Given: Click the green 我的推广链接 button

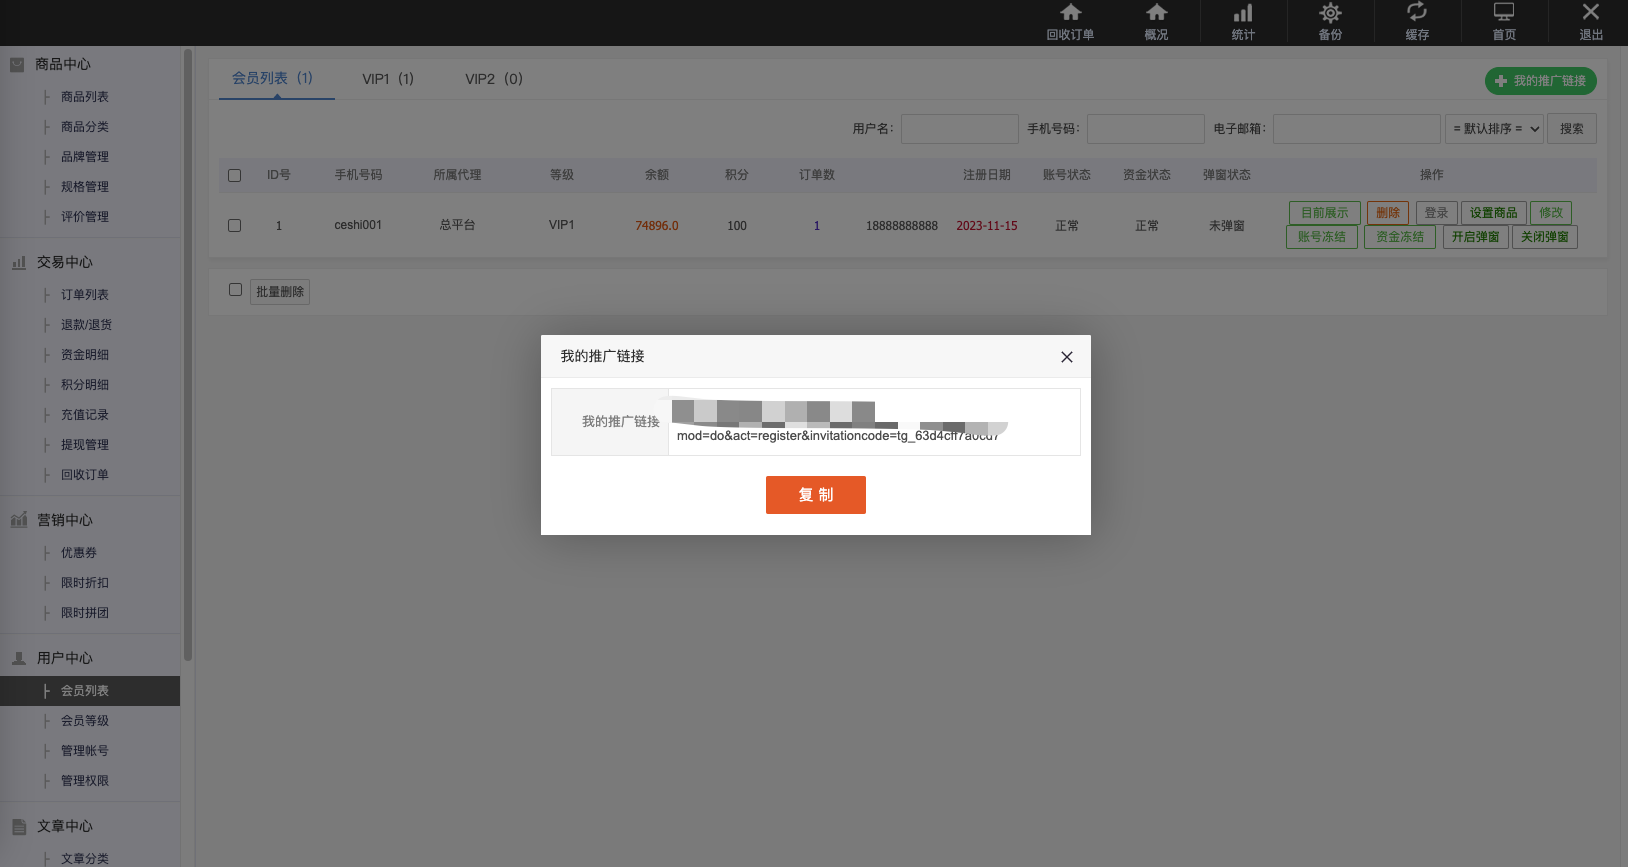Looking at the screenshot, I should click(1541, 81).
